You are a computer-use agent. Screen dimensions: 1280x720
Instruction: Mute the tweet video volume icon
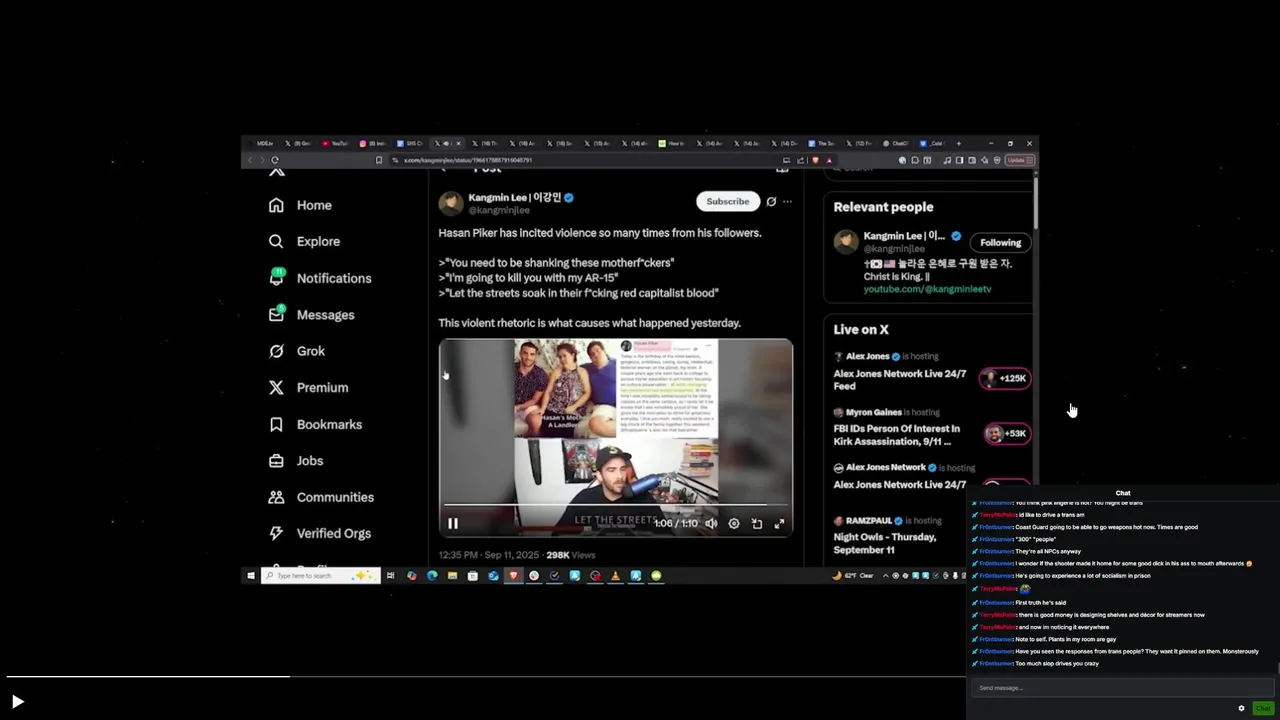click(711, 523)
